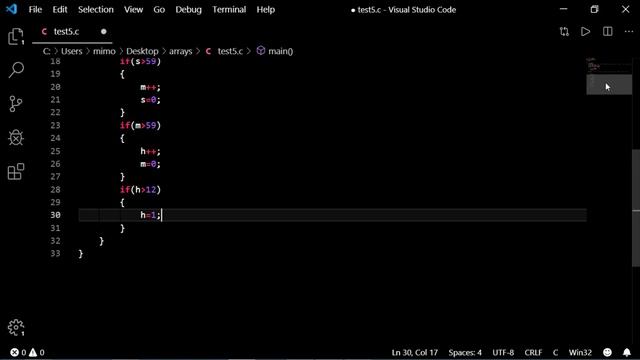Screen dimensions: 640x360
Task: Place cursor on if(m>59) line
Action: [x=140, y=125]
